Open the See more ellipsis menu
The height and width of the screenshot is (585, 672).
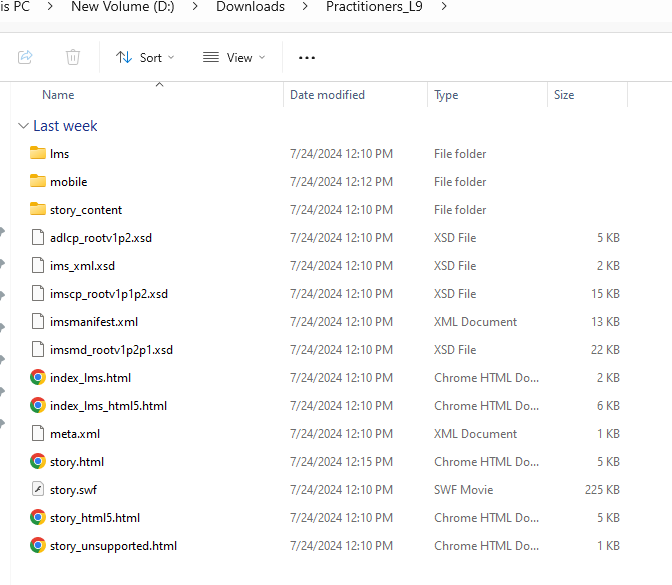tap(307, 57)
